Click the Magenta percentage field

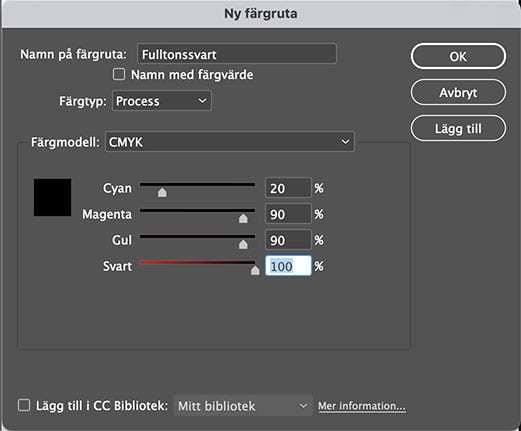(x=288, y=214)
